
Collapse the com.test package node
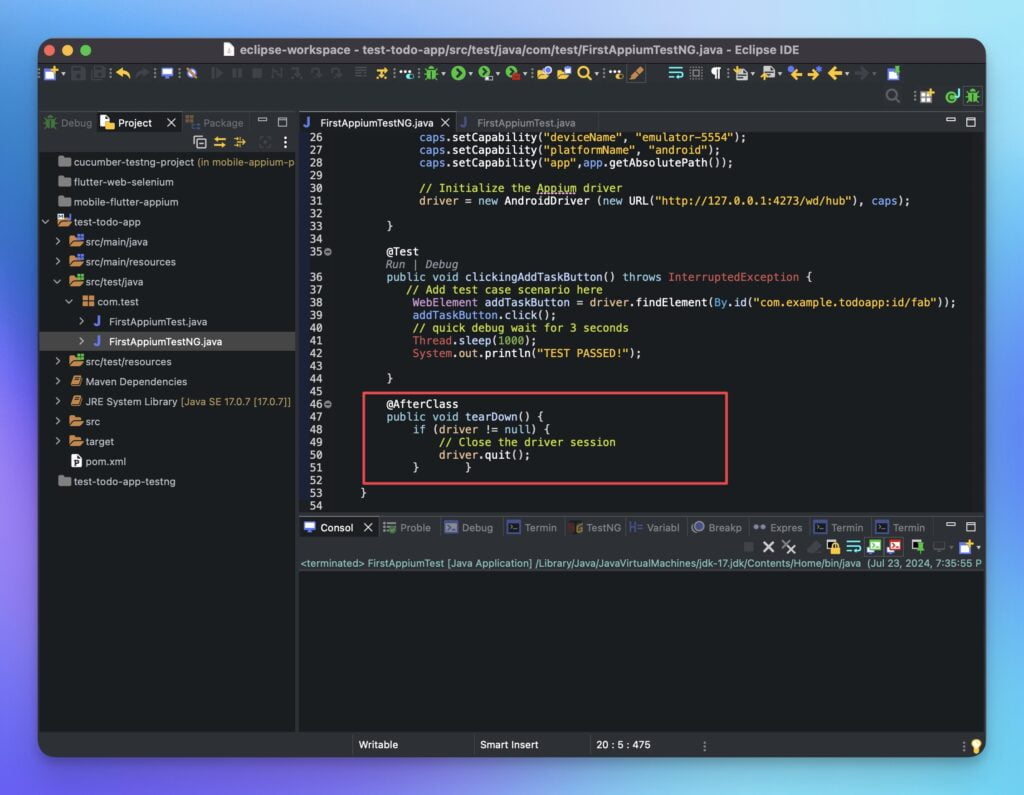(x=69, y=302)
